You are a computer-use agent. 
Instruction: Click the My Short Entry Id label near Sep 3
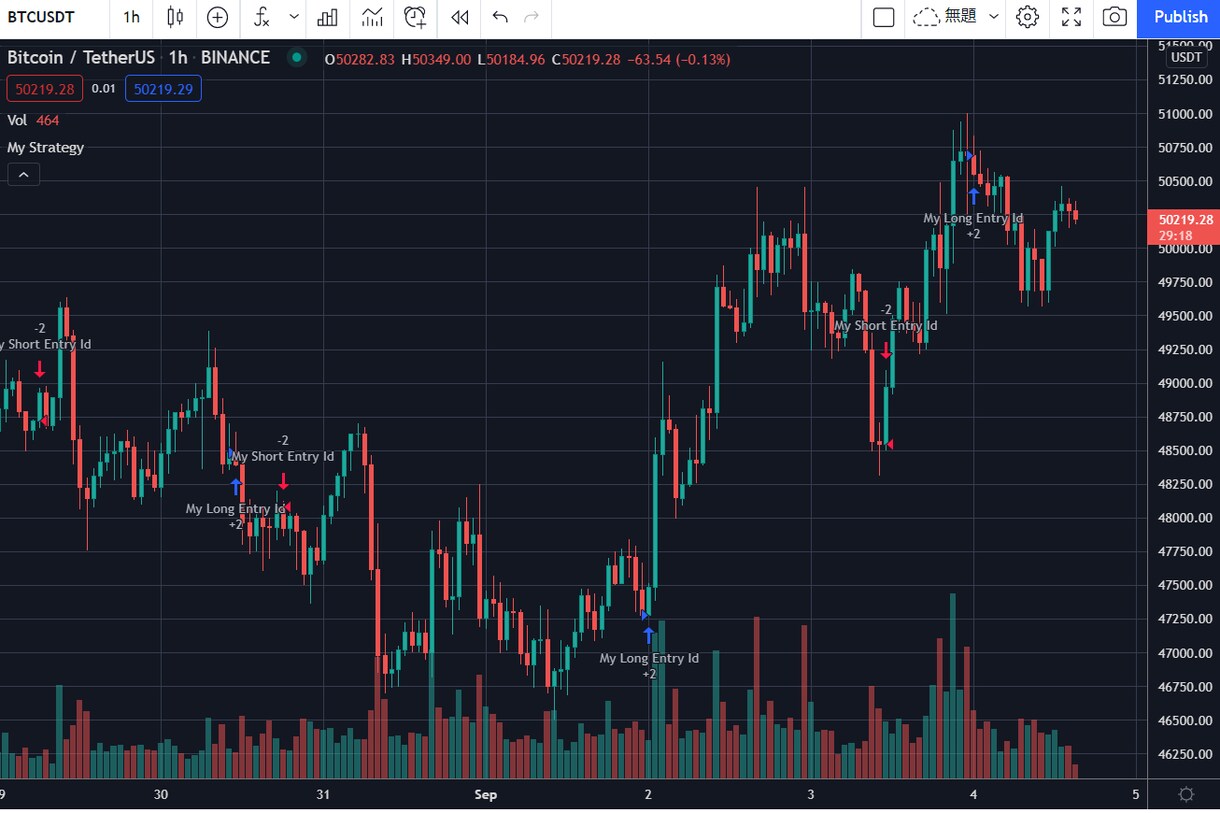[886, 326]
